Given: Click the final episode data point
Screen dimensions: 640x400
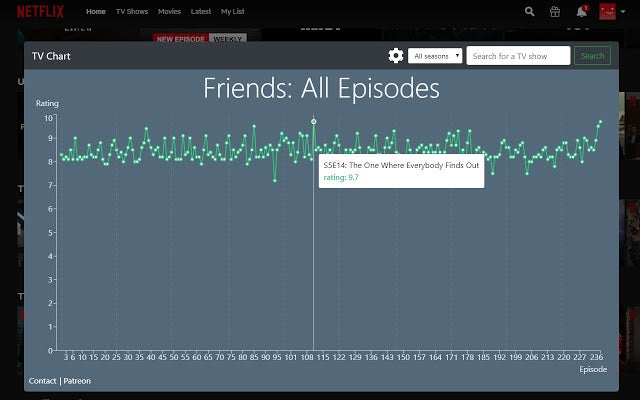Looking at the screenshot, I should [600, 122].
